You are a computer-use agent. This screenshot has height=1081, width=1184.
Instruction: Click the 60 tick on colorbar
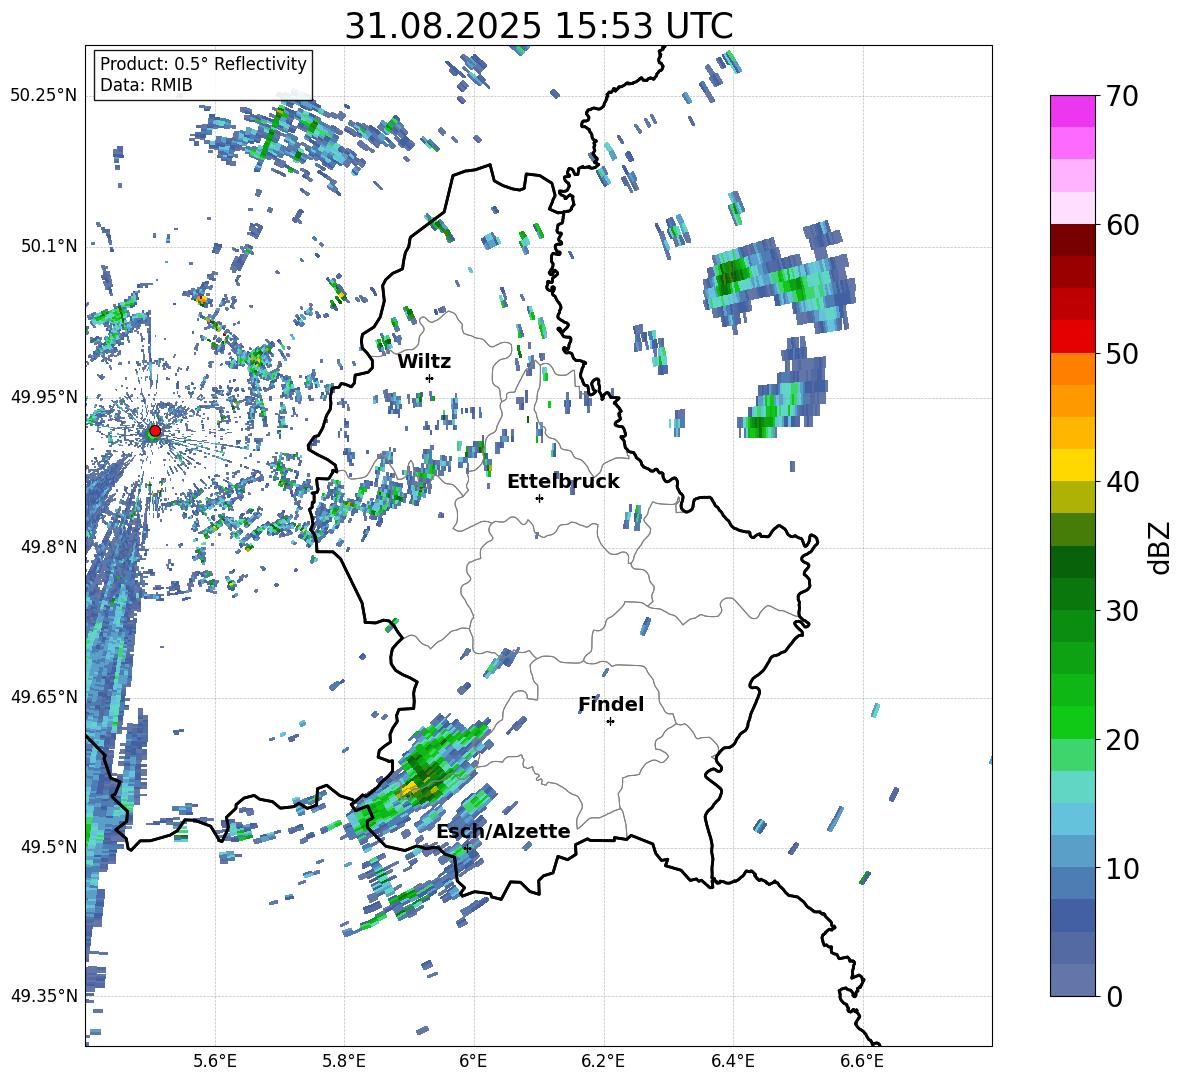click(x=1121, y=225)
